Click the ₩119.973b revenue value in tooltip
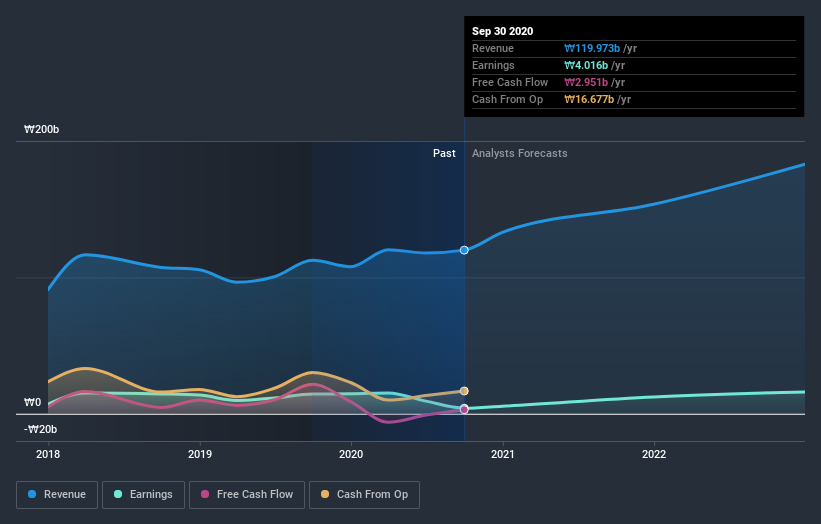Image resolution: width=821 pixels, height=524 pixels. [x=592, y=49]
